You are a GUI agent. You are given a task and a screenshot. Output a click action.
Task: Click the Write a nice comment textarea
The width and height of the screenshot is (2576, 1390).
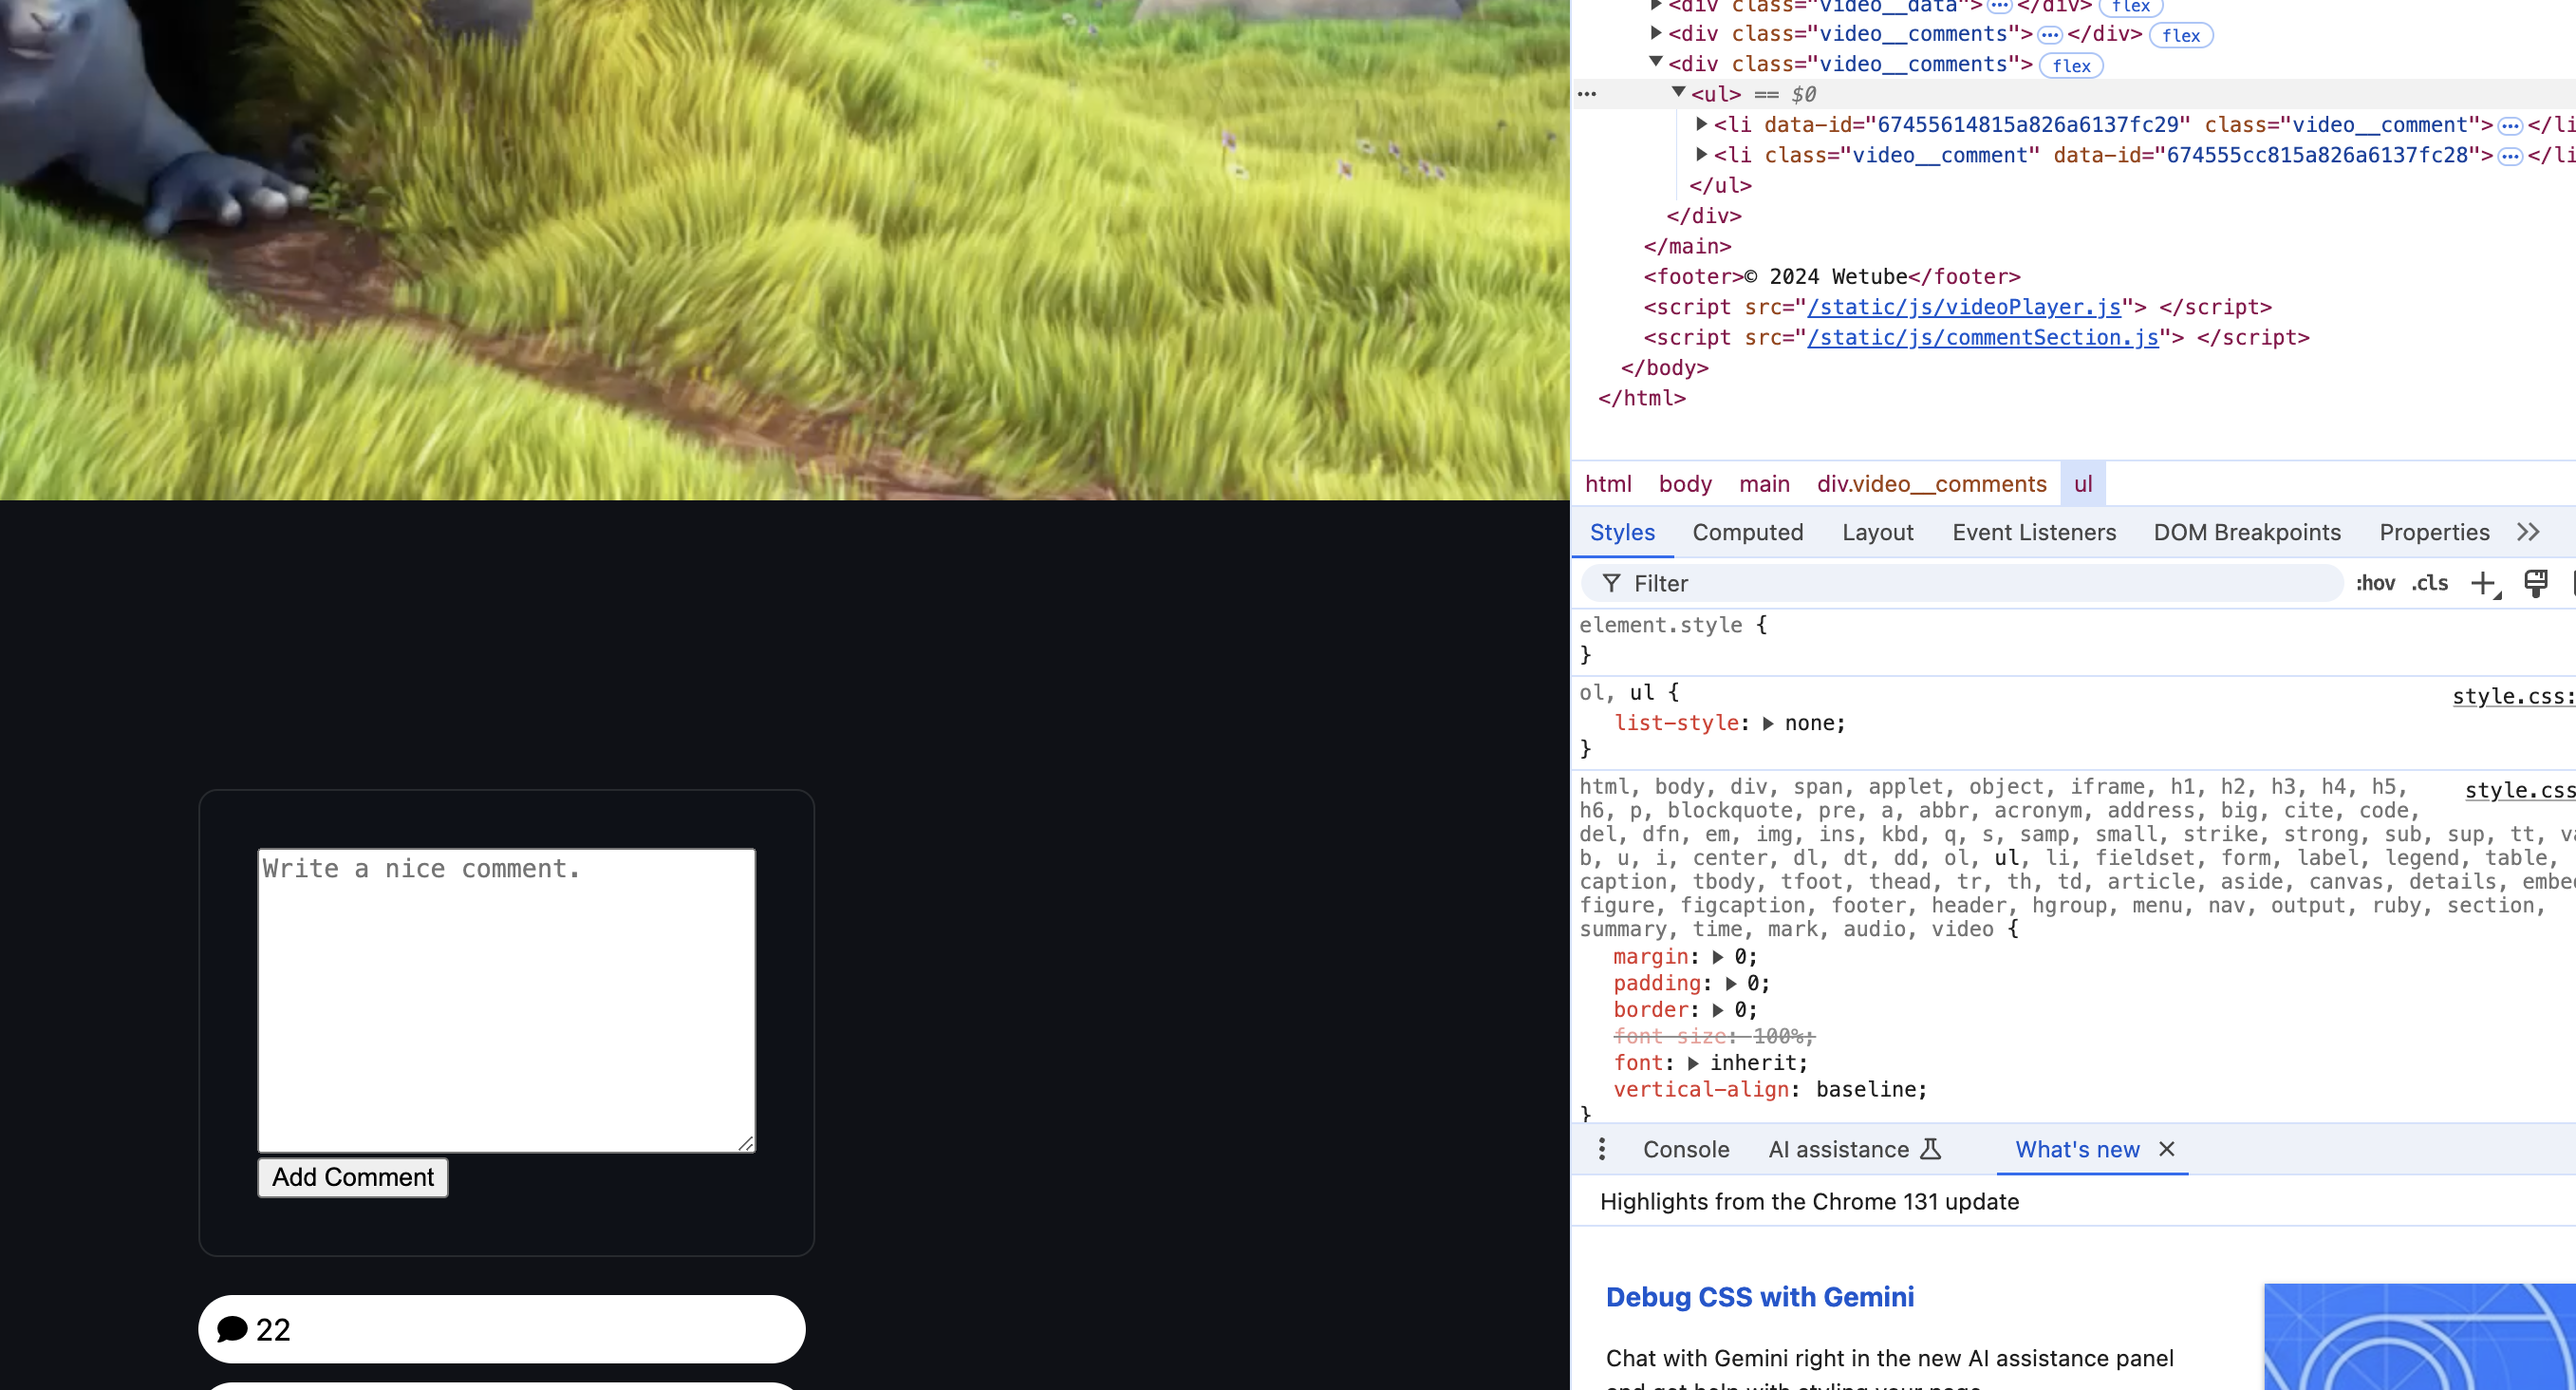coord(506,1000)
